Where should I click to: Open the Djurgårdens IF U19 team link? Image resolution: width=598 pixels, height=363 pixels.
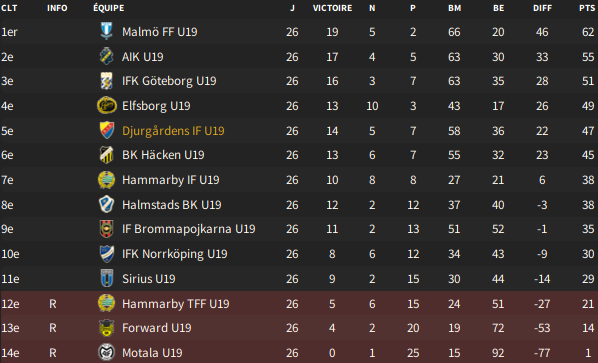[x=173, y=131]
